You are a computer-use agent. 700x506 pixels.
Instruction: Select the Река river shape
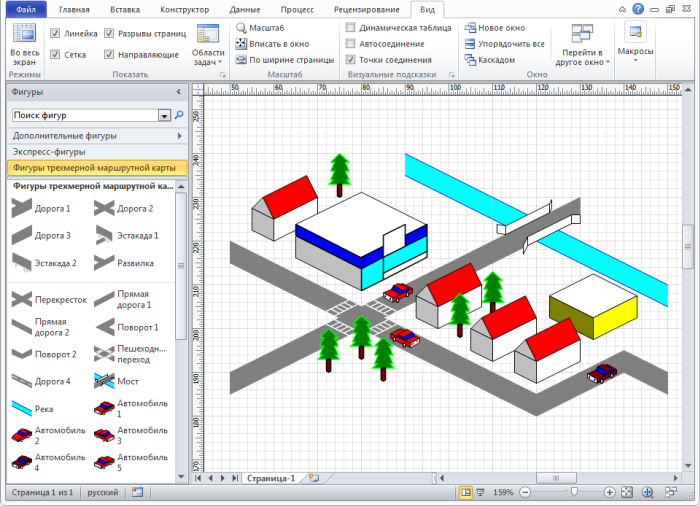[23, 408]
